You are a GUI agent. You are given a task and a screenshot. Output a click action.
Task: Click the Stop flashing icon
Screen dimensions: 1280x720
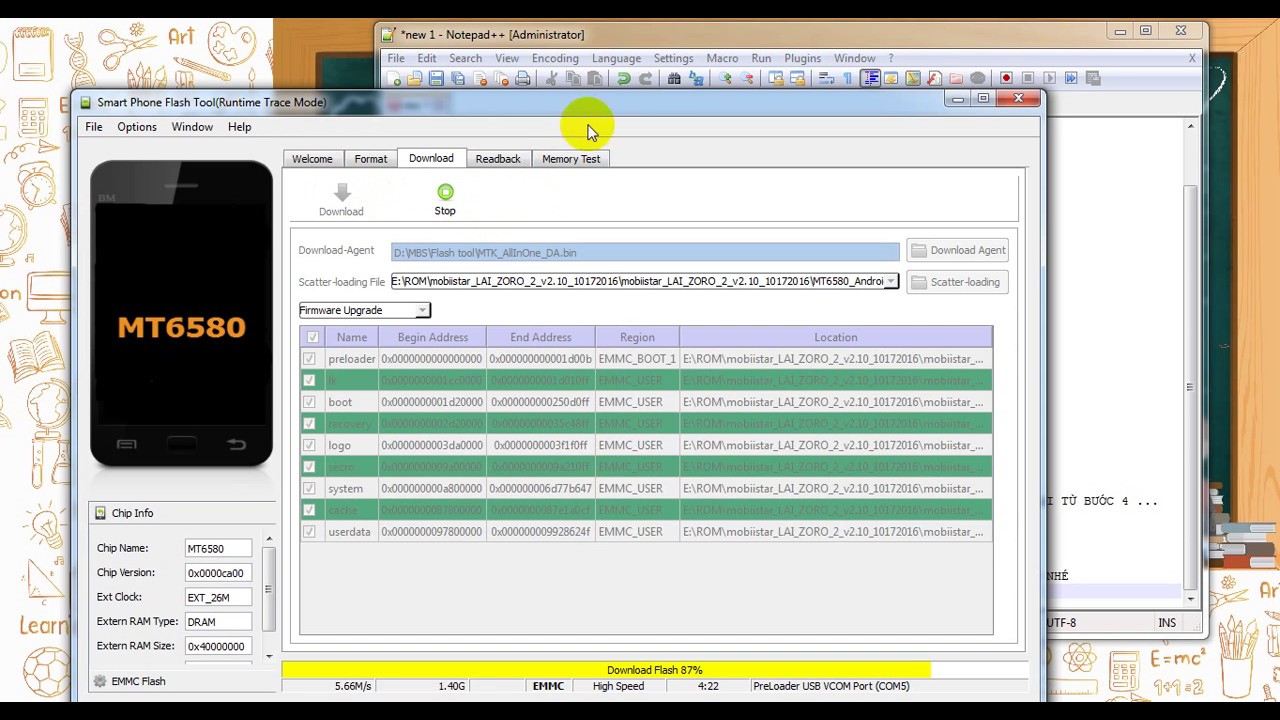(445, 192)
